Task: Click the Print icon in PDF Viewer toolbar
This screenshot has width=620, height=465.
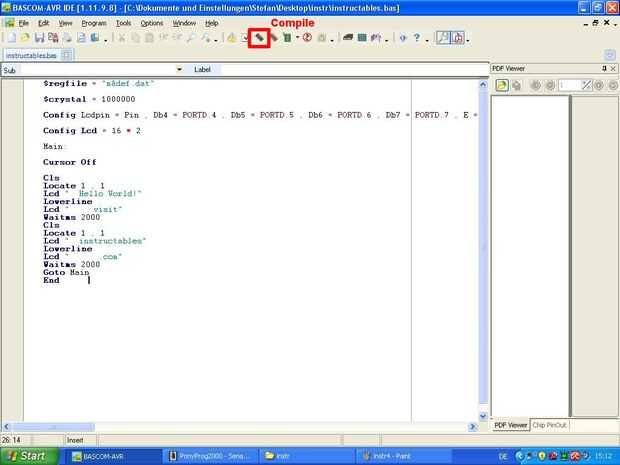Action: [516, 85]
